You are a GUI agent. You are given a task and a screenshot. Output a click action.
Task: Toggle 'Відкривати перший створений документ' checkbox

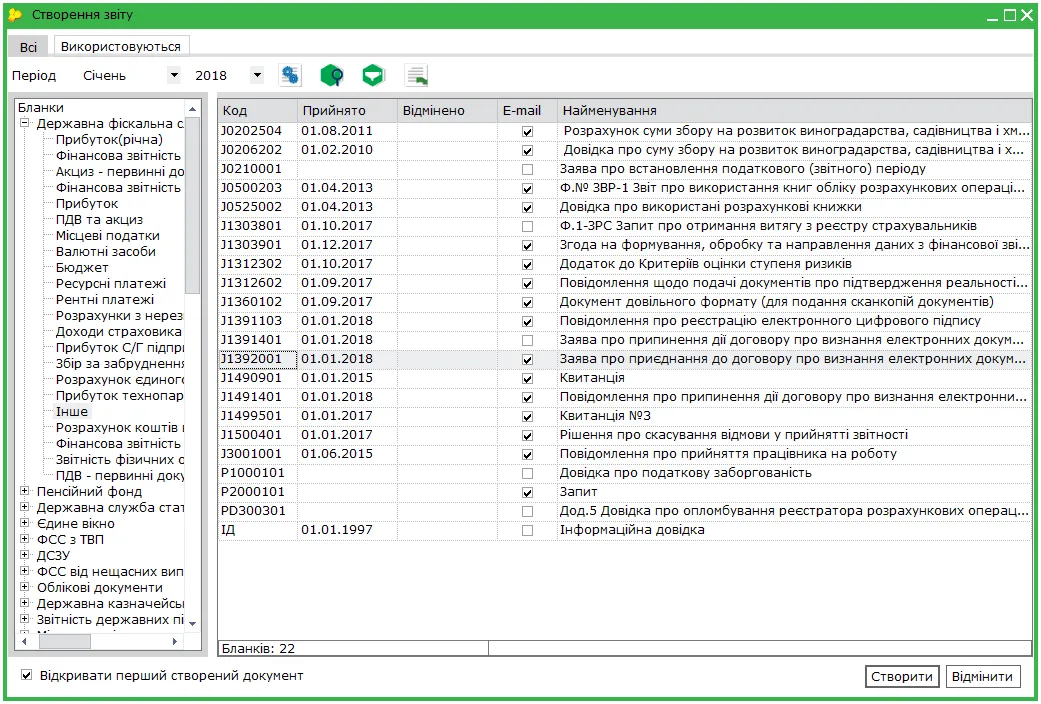coord(27,675)
